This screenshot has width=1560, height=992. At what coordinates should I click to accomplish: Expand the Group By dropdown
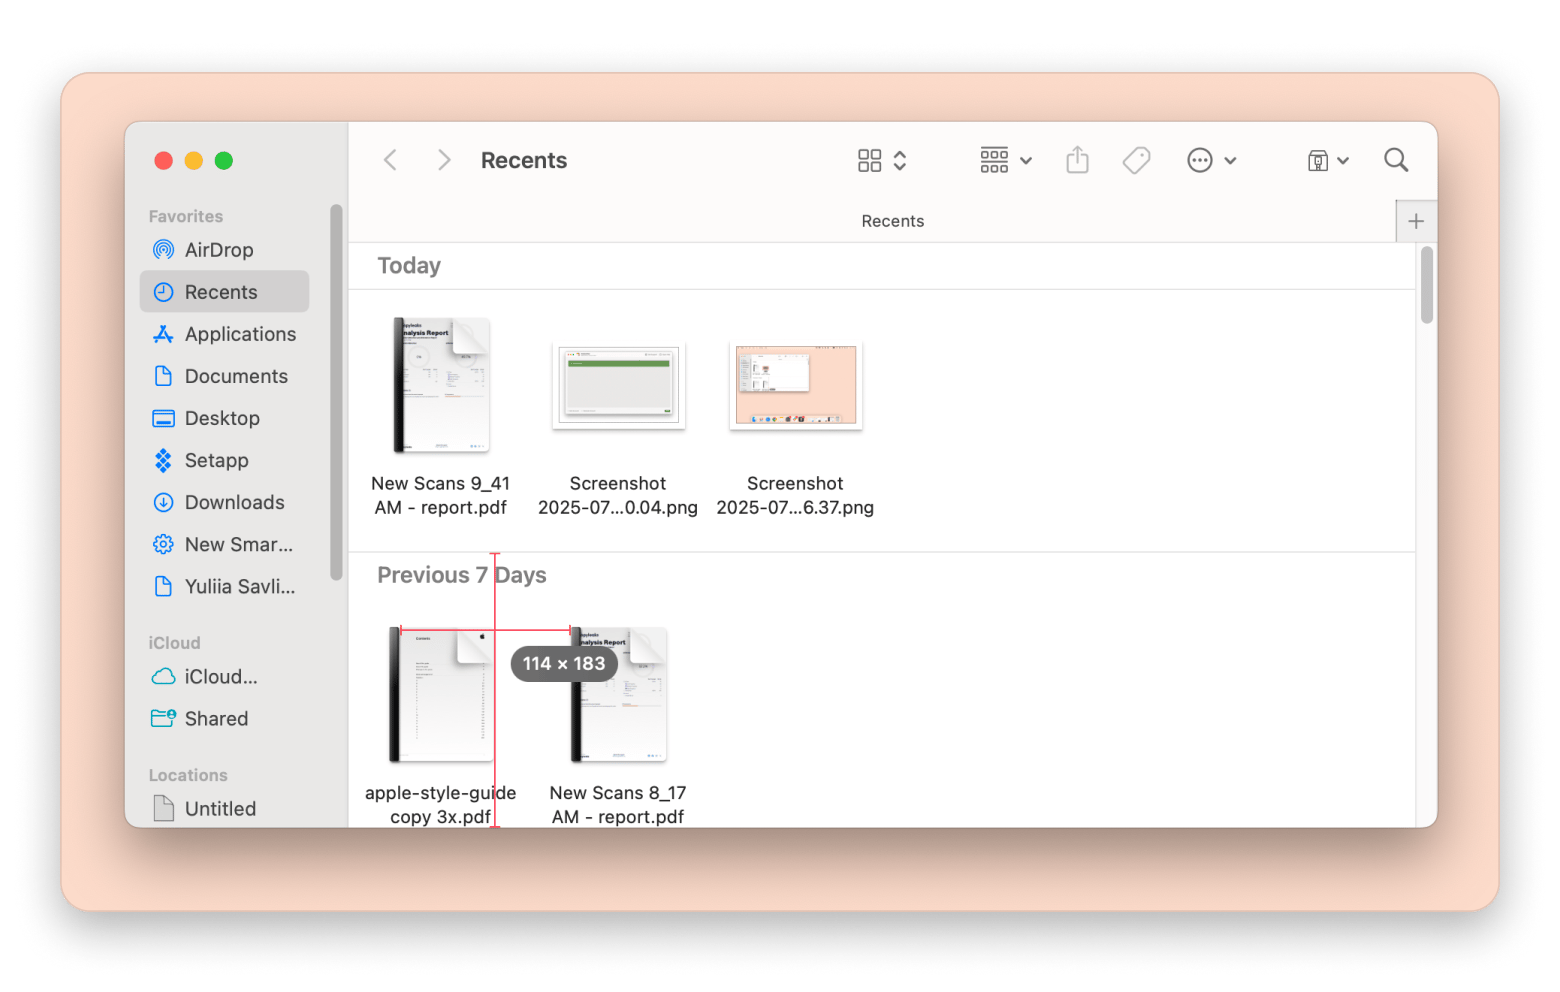1005,160
